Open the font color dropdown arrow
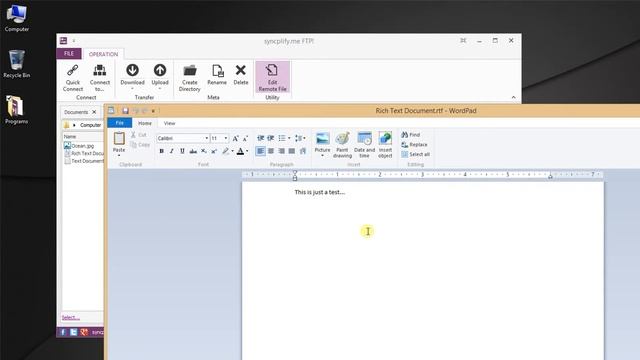This screenshot has width=640, height=360. (x=247, y=151)
